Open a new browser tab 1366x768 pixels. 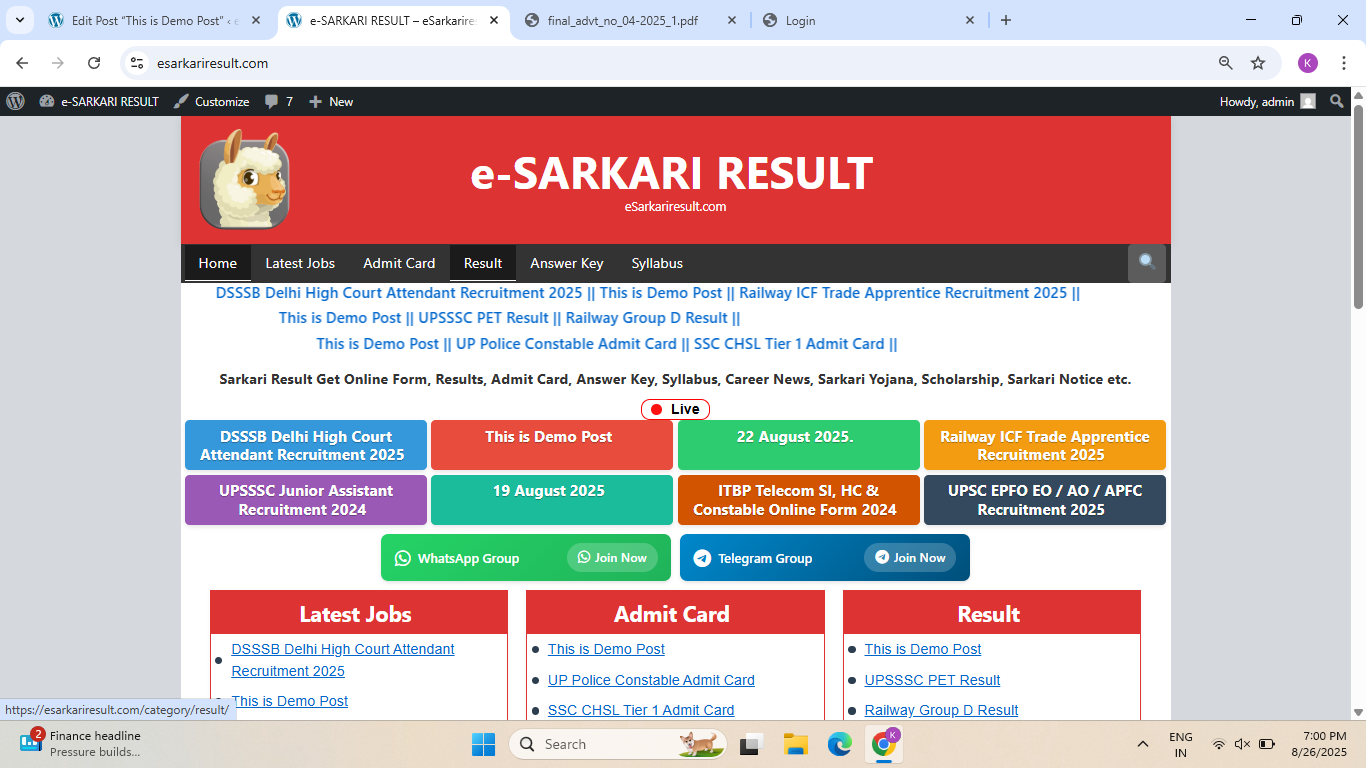pos(1006,20)
